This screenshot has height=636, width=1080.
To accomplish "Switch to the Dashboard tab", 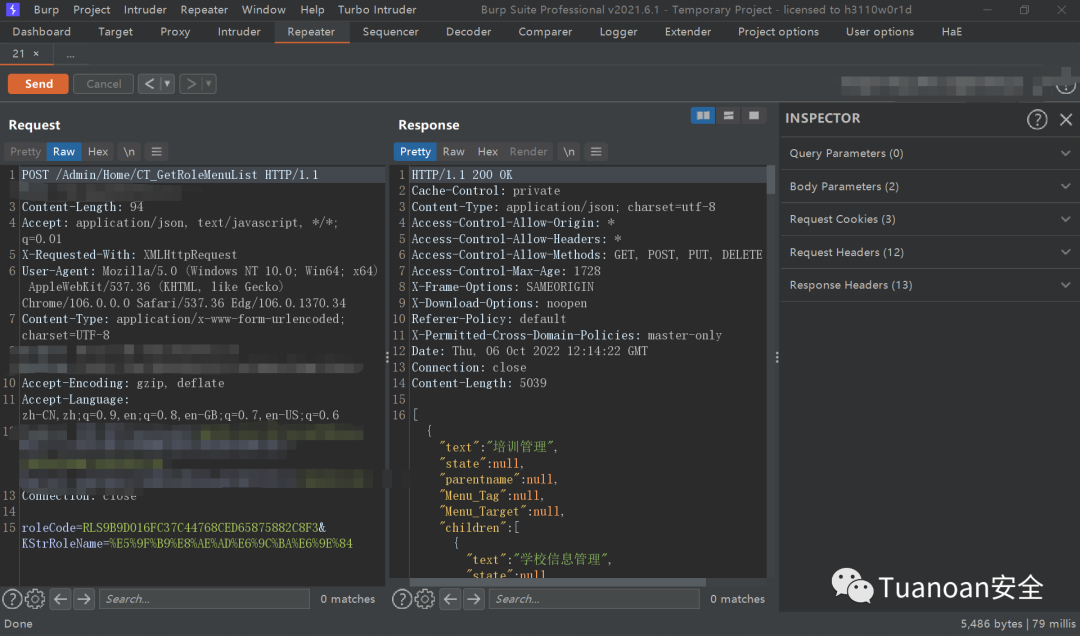I will [x=41, y=32].
